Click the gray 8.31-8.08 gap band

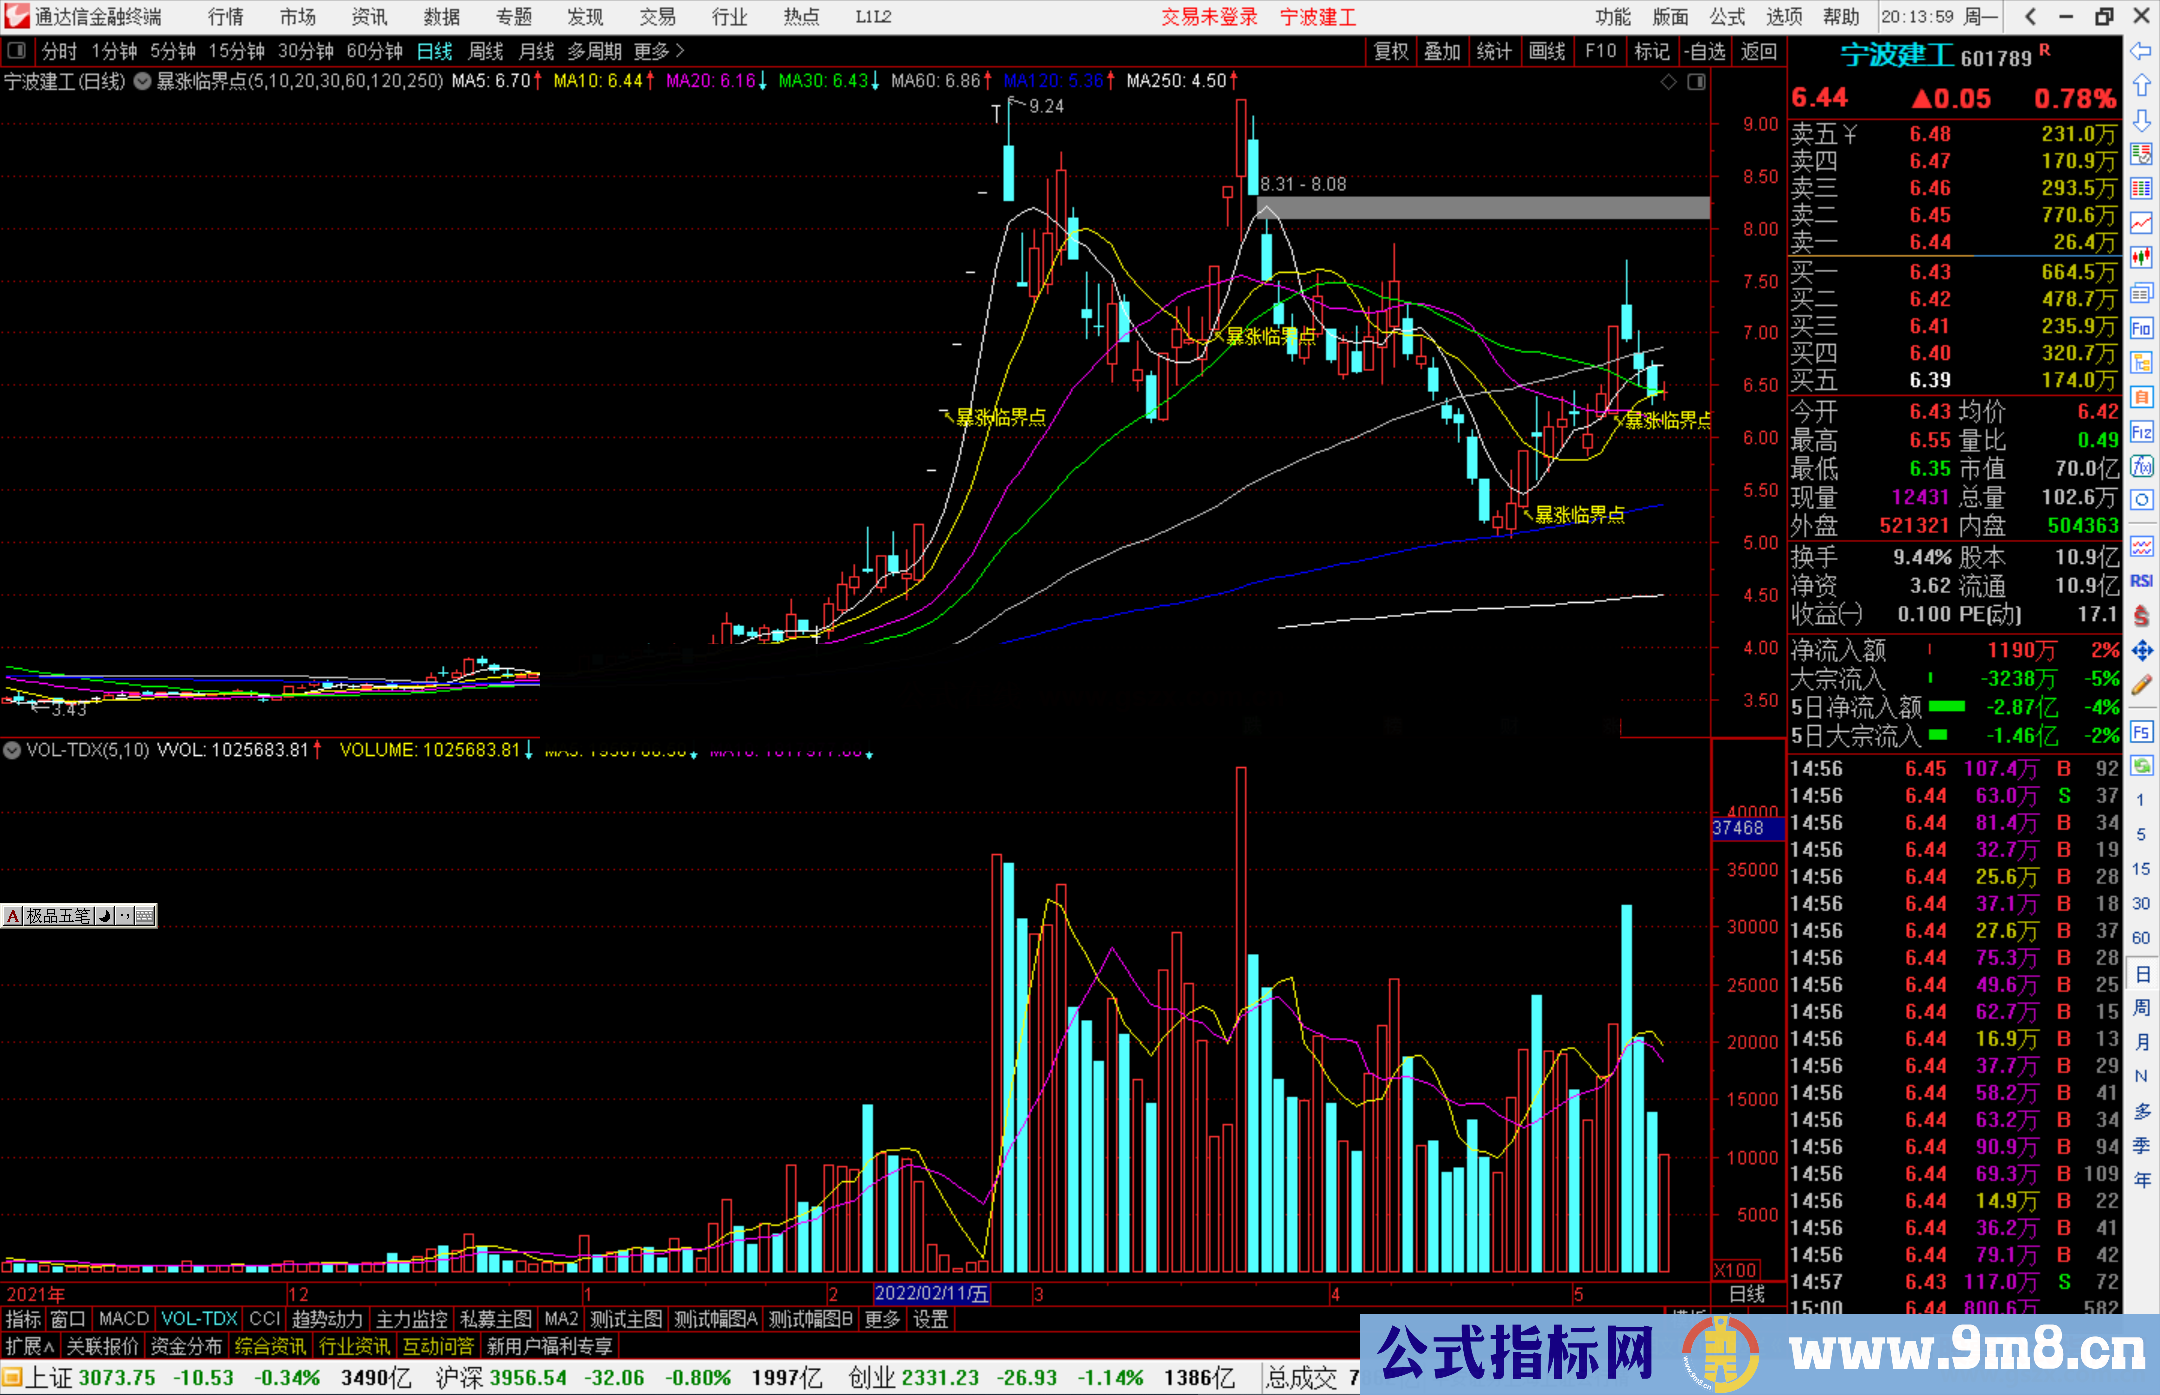click(1483, 208)
